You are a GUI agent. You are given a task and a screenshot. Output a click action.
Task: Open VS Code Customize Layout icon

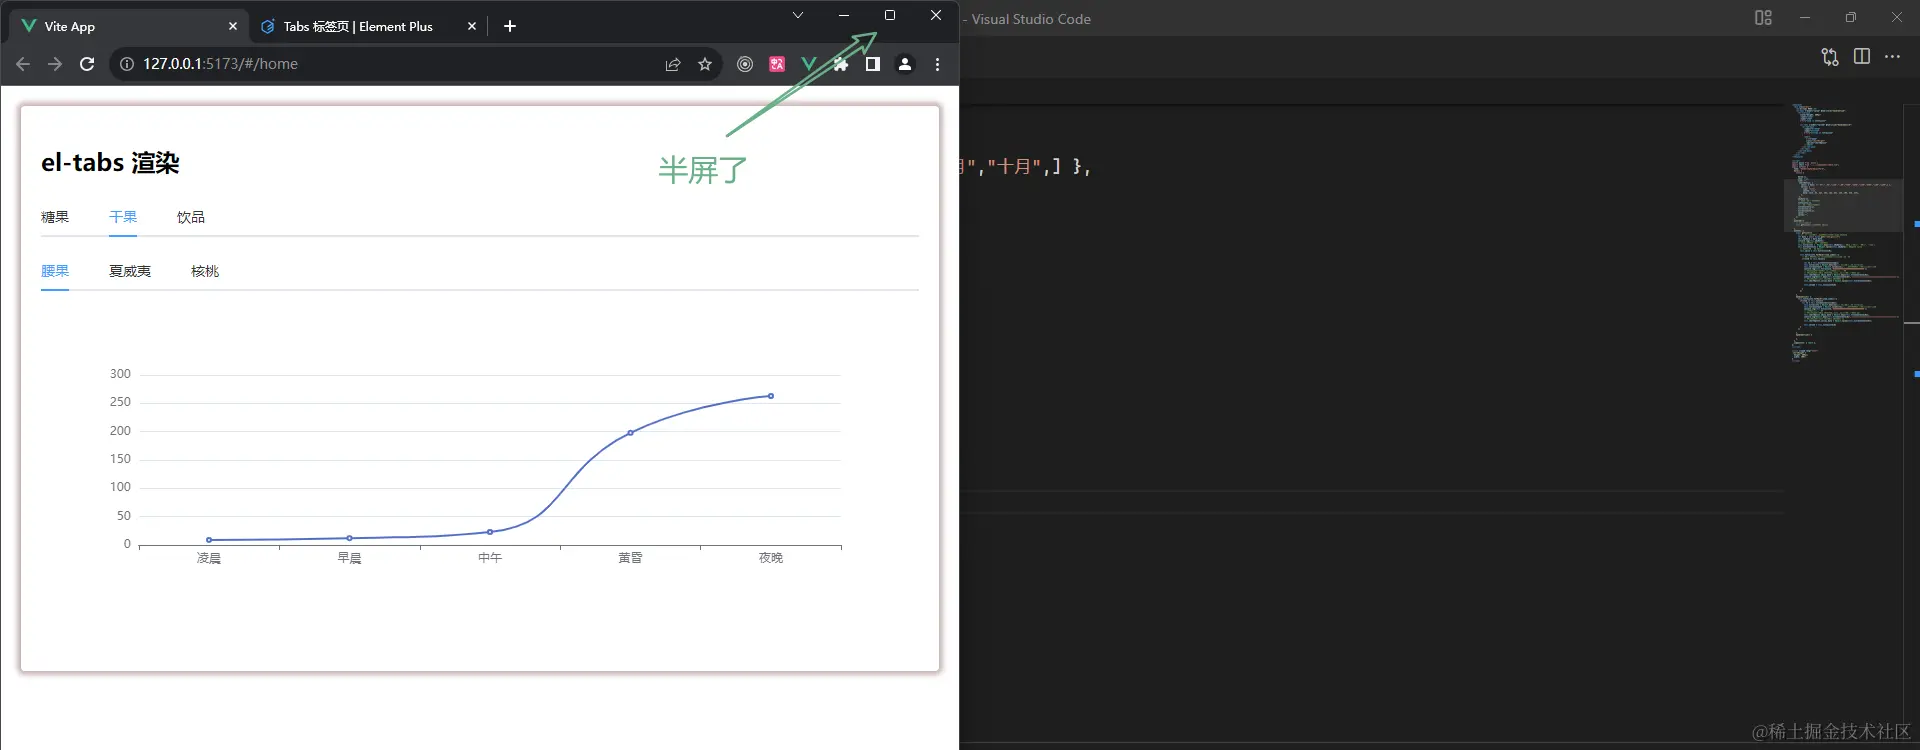click(1763, 18)
